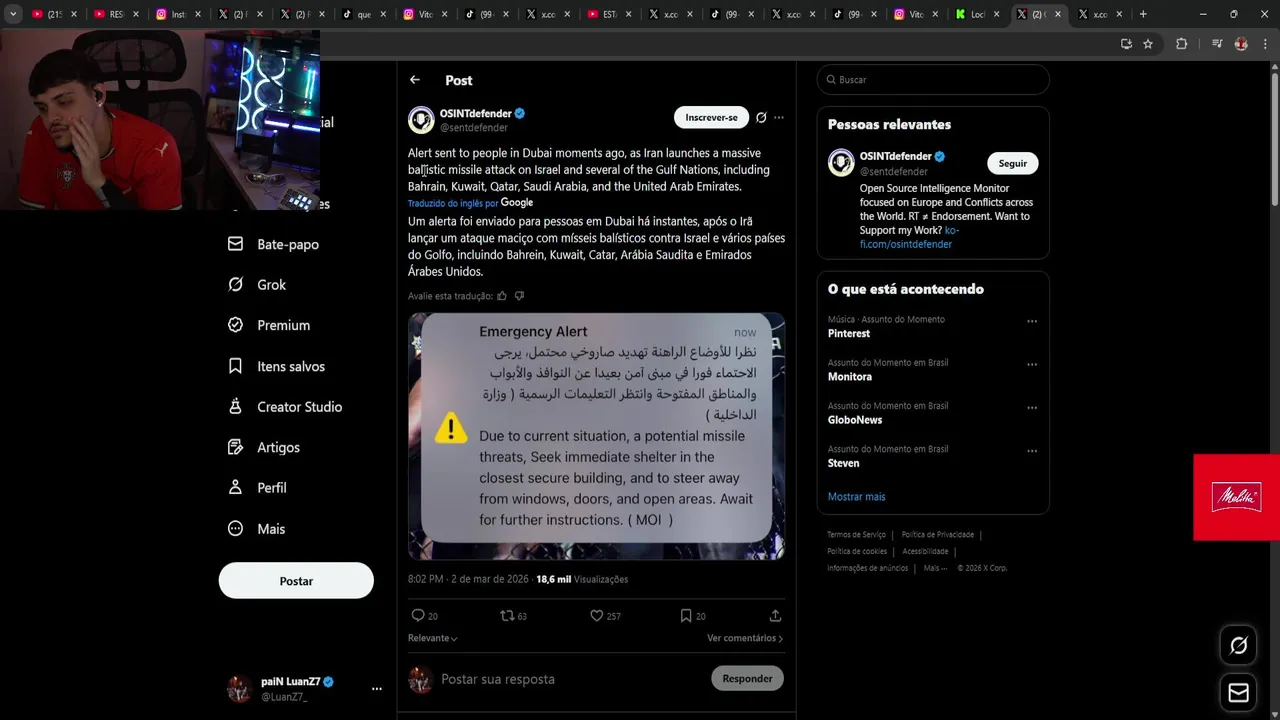This screenshot has width=1280, height=720.
Task: Click the Postar button
Action: point(296,581)
